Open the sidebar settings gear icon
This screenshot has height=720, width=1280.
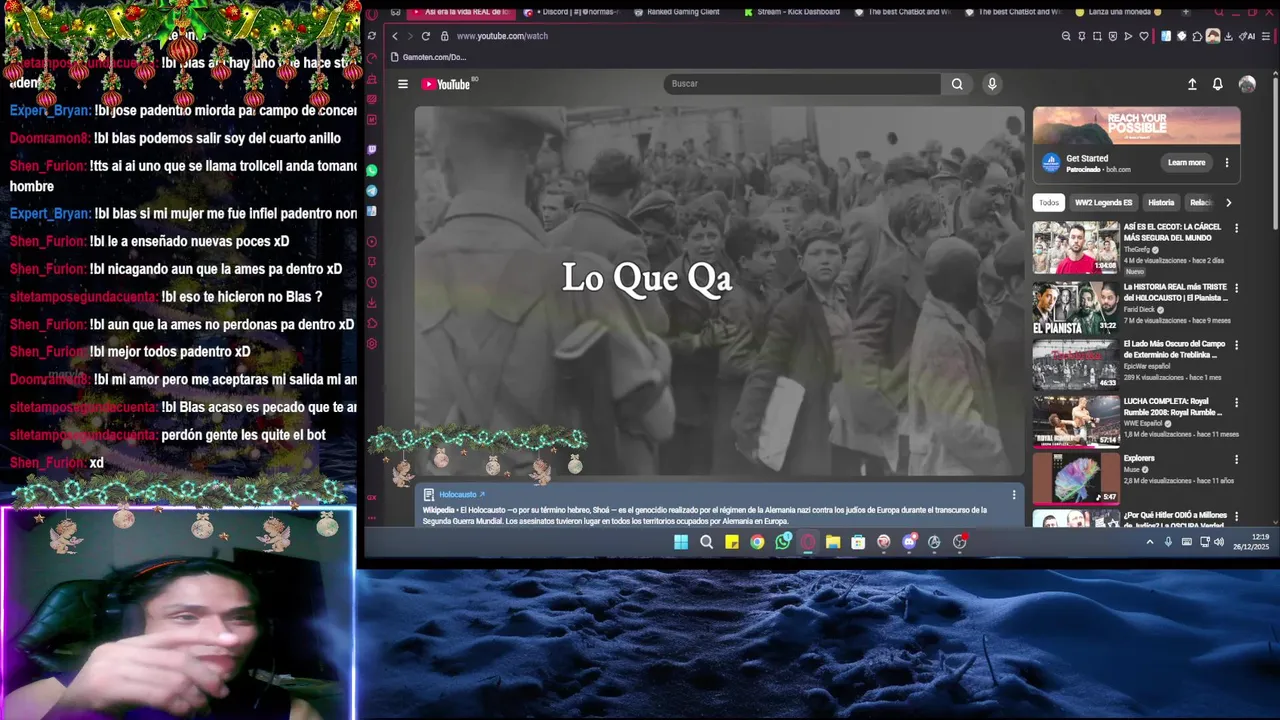coord(372,344)
